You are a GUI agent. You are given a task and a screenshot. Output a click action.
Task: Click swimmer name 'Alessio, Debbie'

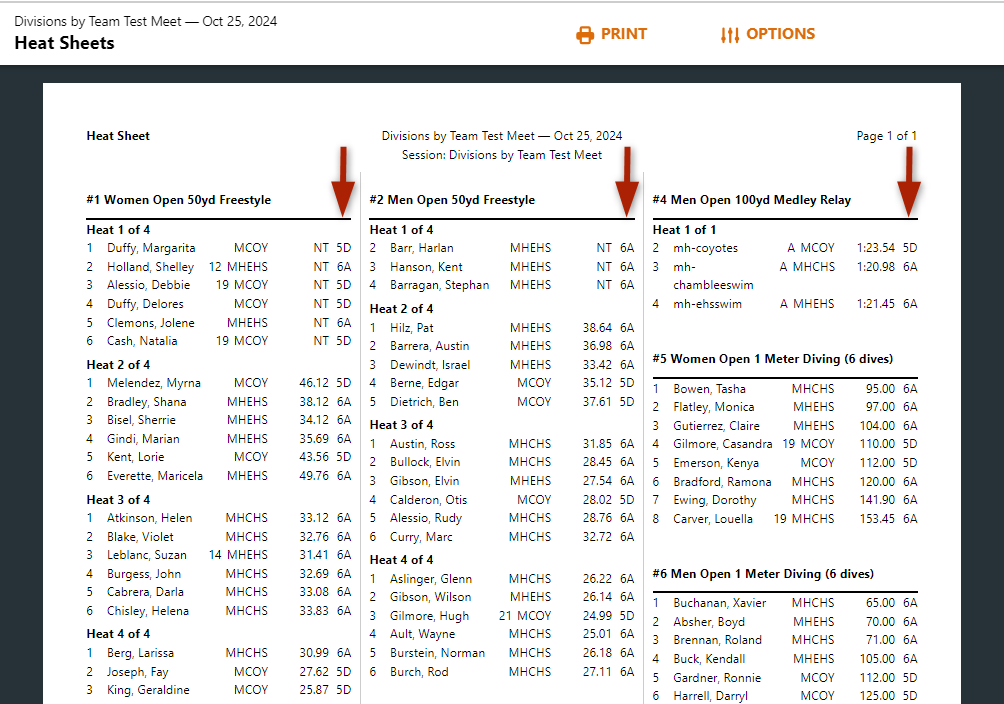[x=149, y=285]
